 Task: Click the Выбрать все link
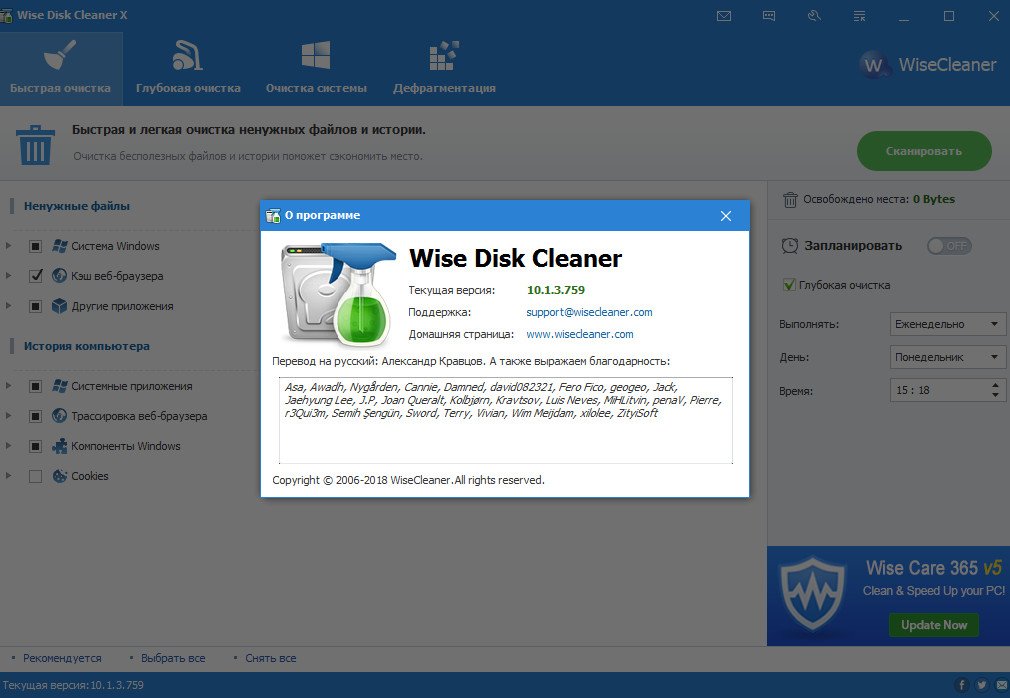[173, 658]
